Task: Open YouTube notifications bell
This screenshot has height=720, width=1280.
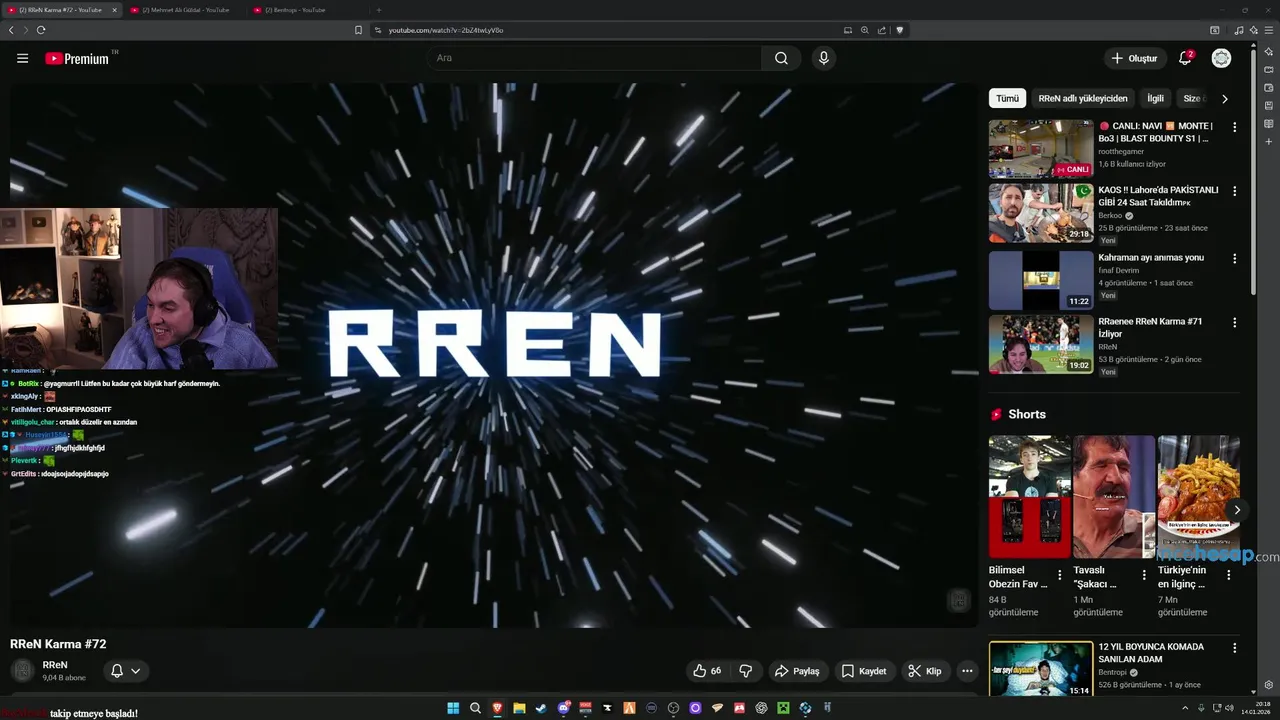Action: coord(1185,58)
